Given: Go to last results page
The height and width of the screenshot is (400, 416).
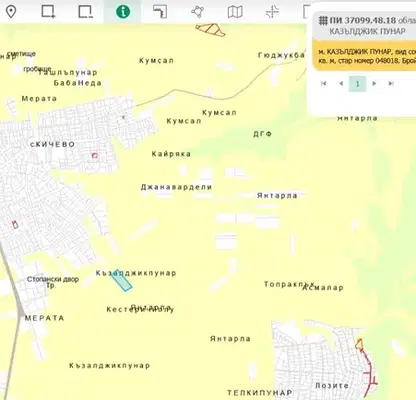Looking at the screenshot, I should 391,83.
